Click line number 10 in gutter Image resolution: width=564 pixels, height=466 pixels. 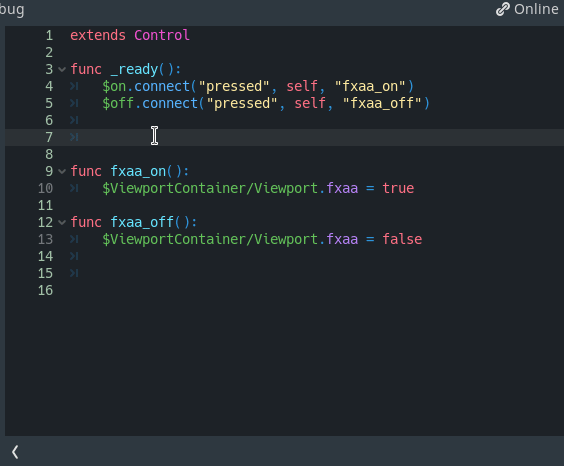click(45, 188)
